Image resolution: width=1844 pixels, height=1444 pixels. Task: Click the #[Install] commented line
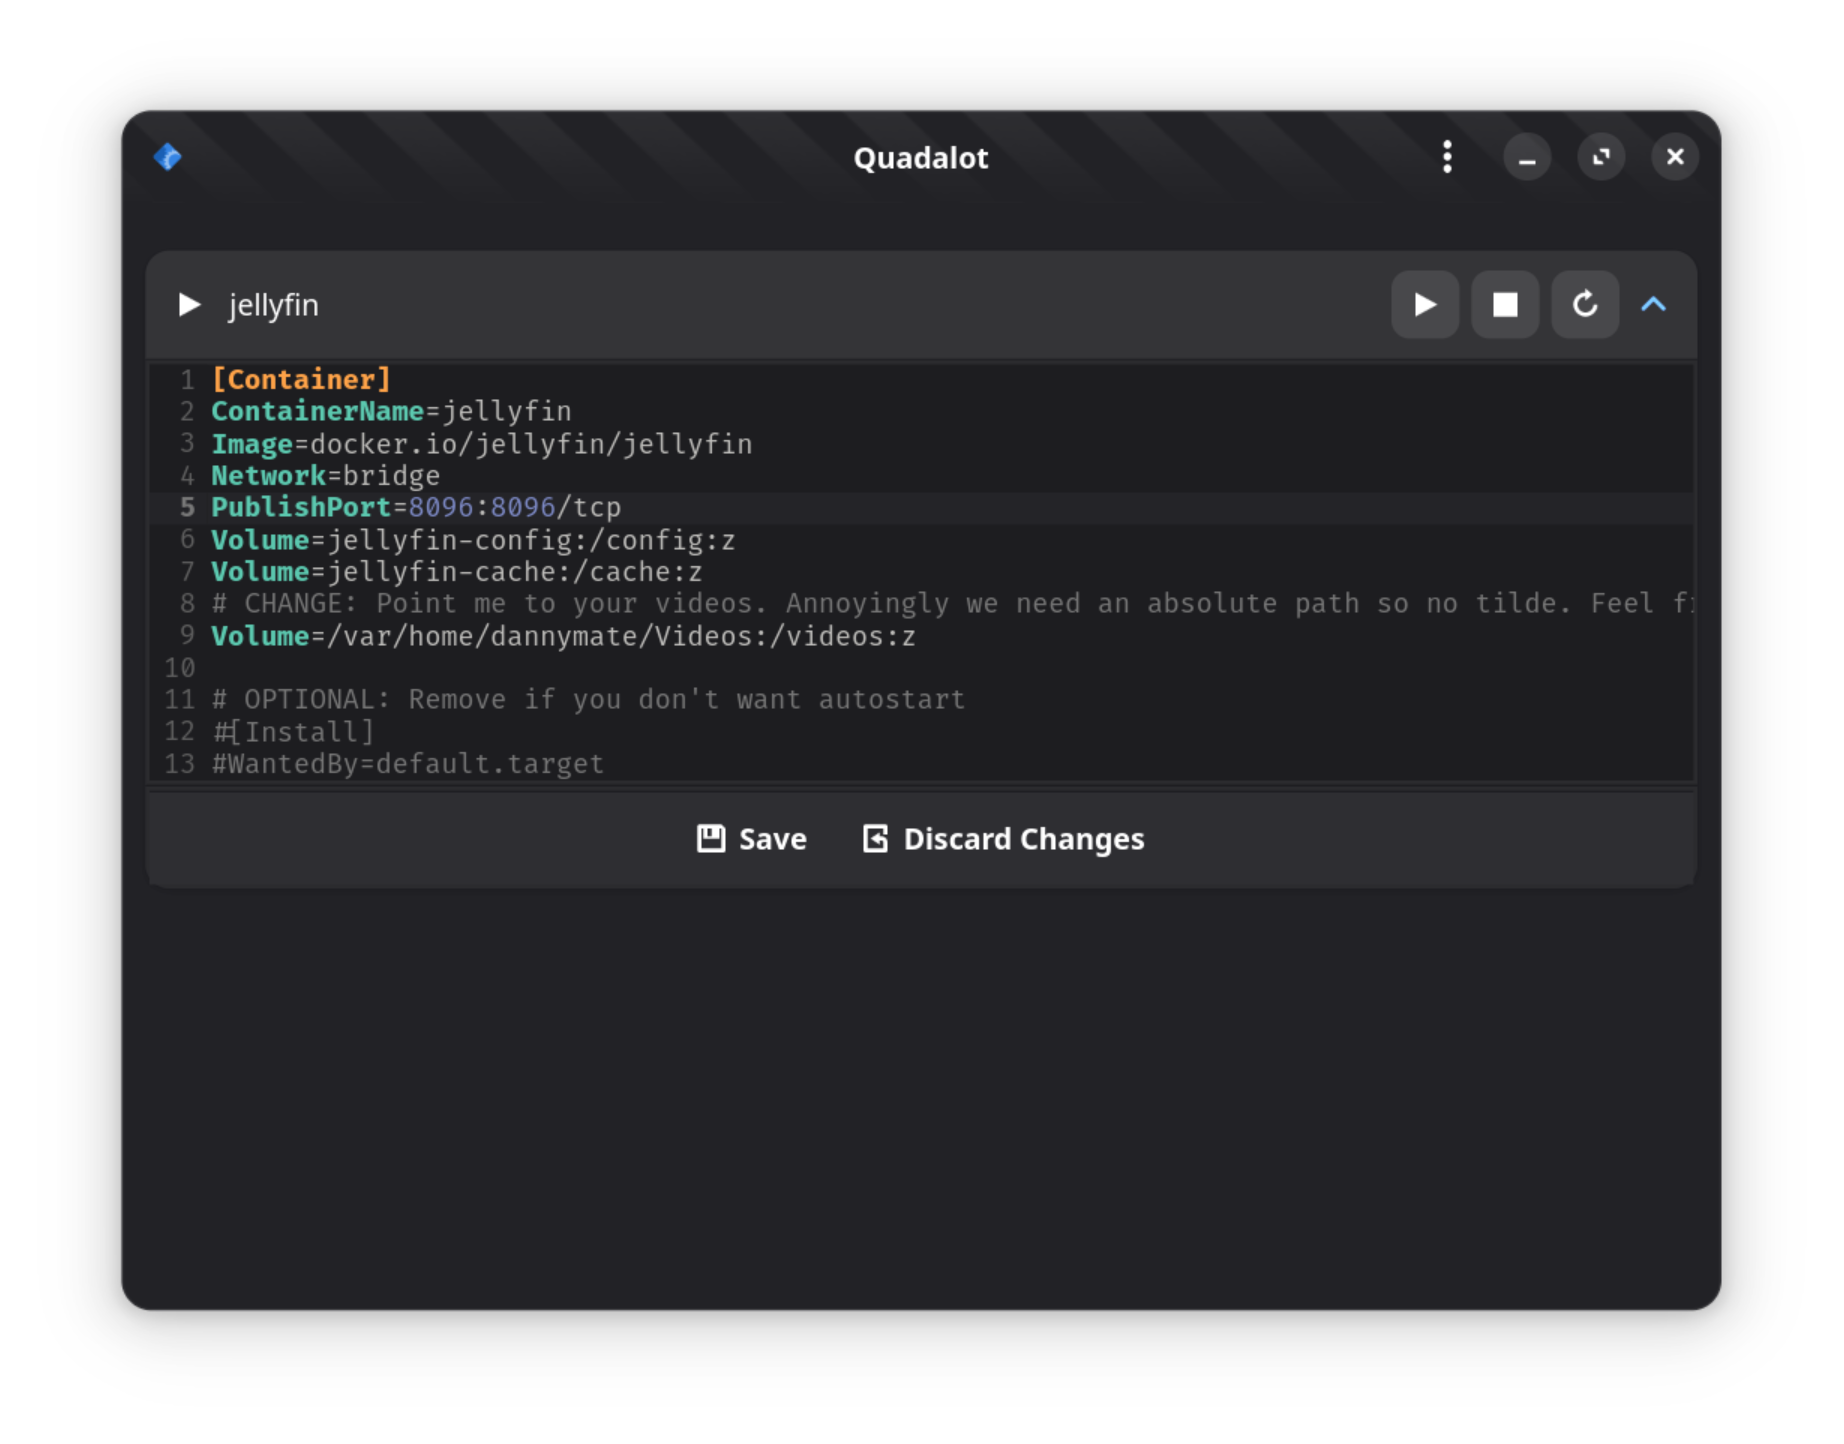pos(293,732)
